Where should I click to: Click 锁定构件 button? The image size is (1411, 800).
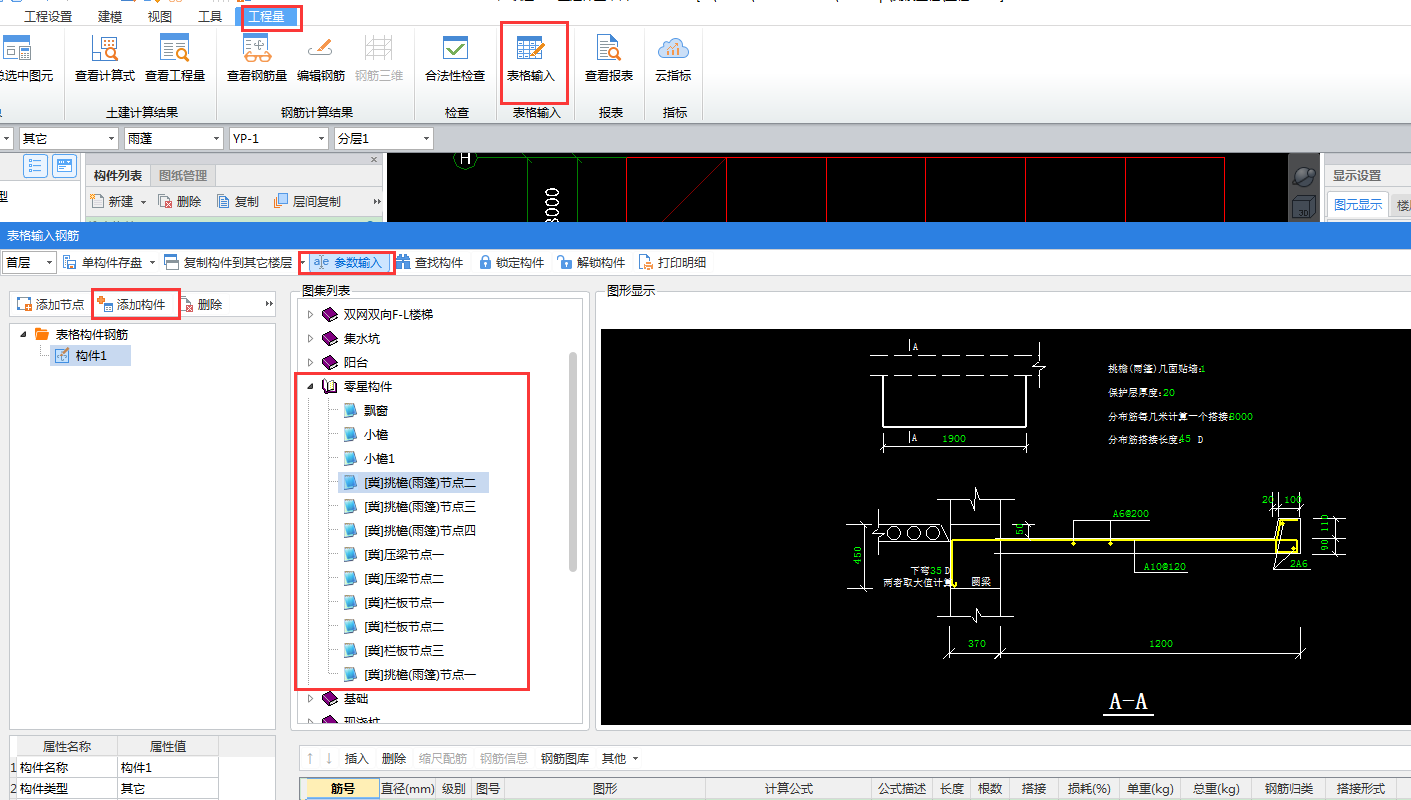511,262
